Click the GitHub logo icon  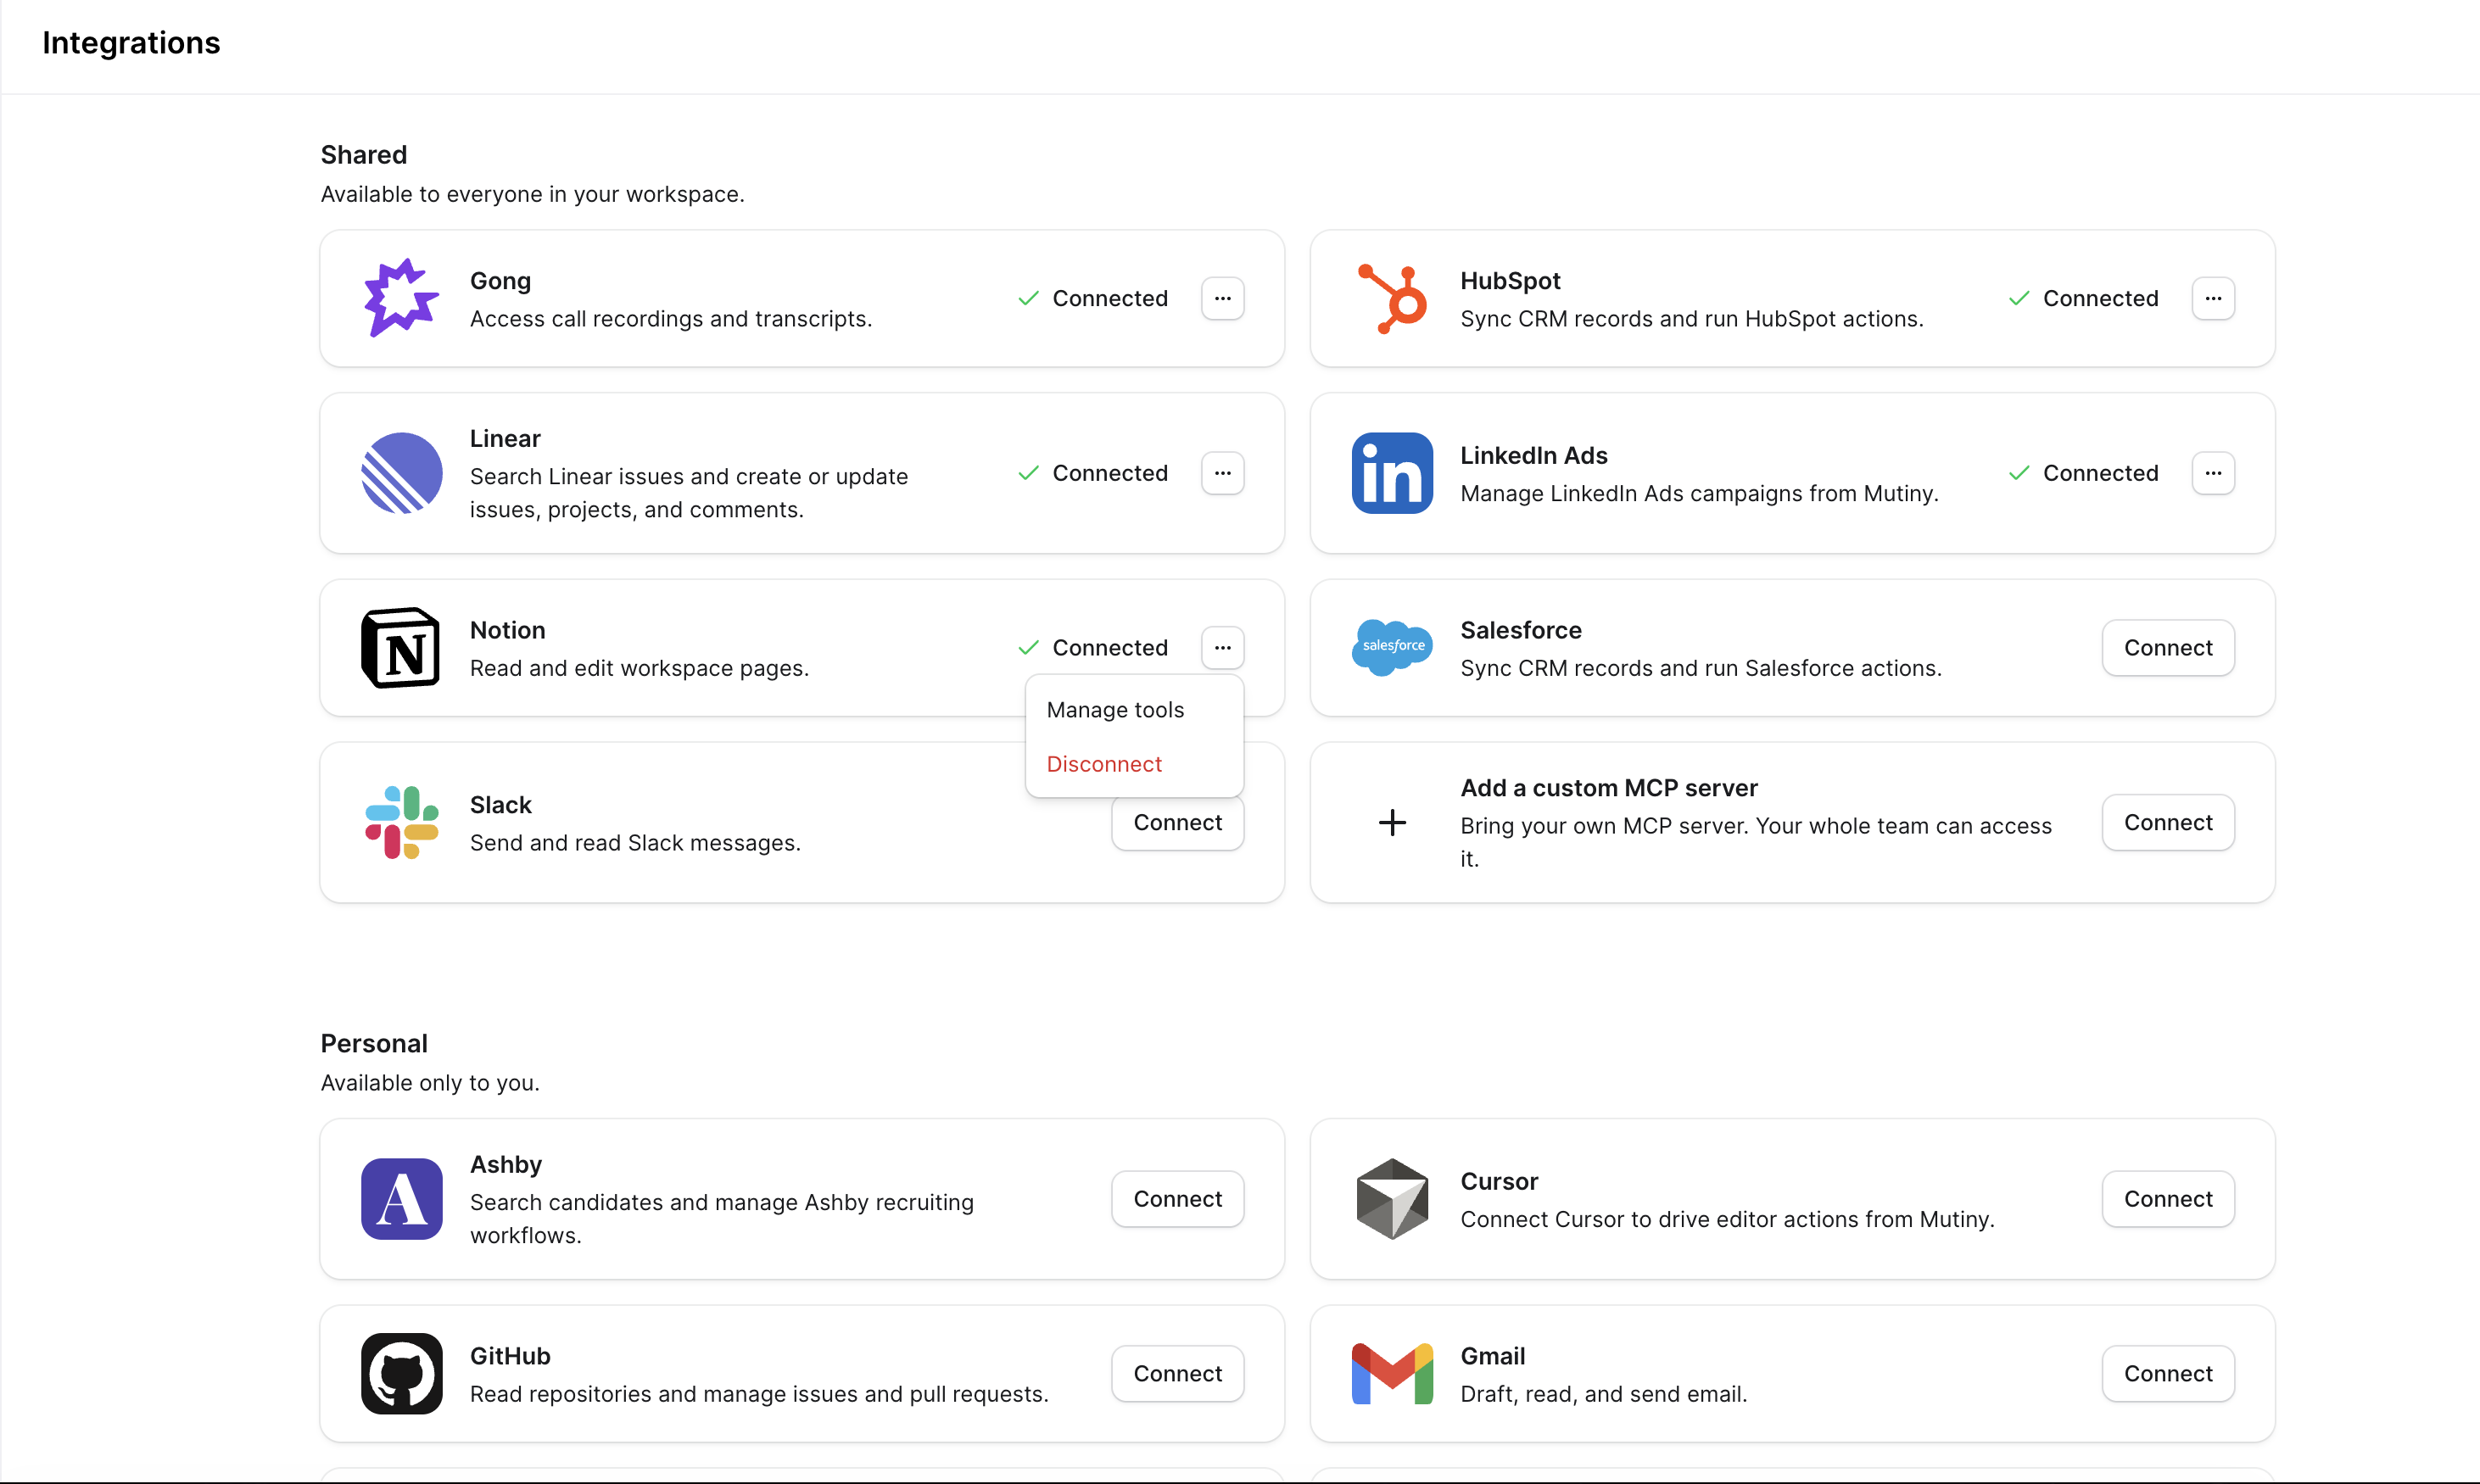(x=401, y=1373)
